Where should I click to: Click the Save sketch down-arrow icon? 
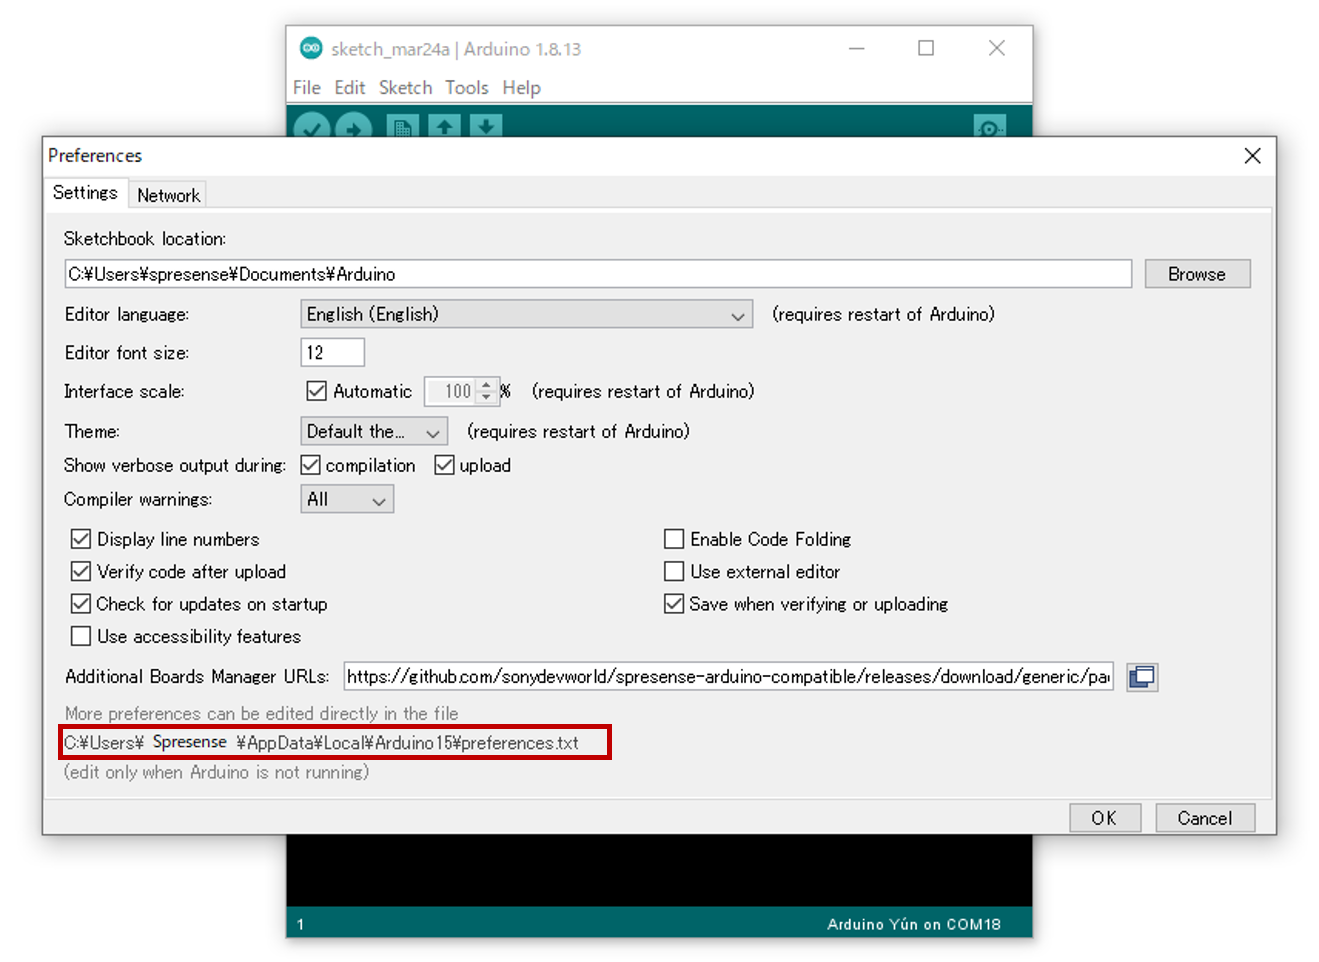[486, 126]
